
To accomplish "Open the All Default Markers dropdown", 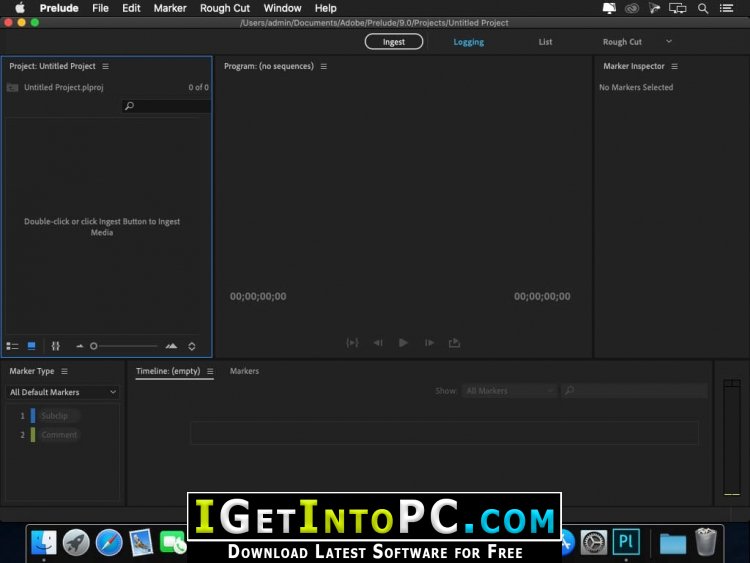I will tap(63, 392).
